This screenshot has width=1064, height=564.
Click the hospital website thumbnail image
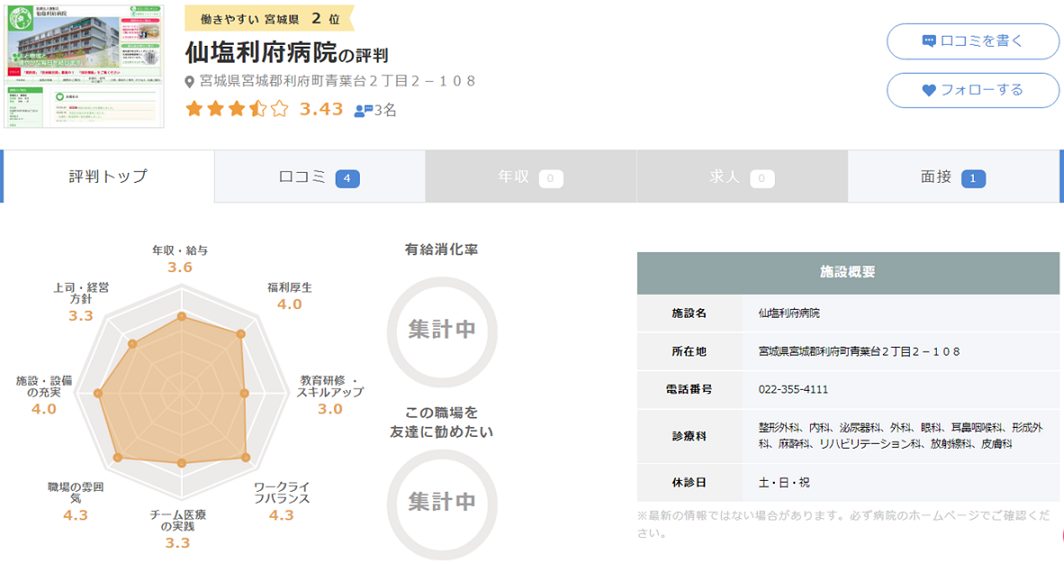[85, 66]
